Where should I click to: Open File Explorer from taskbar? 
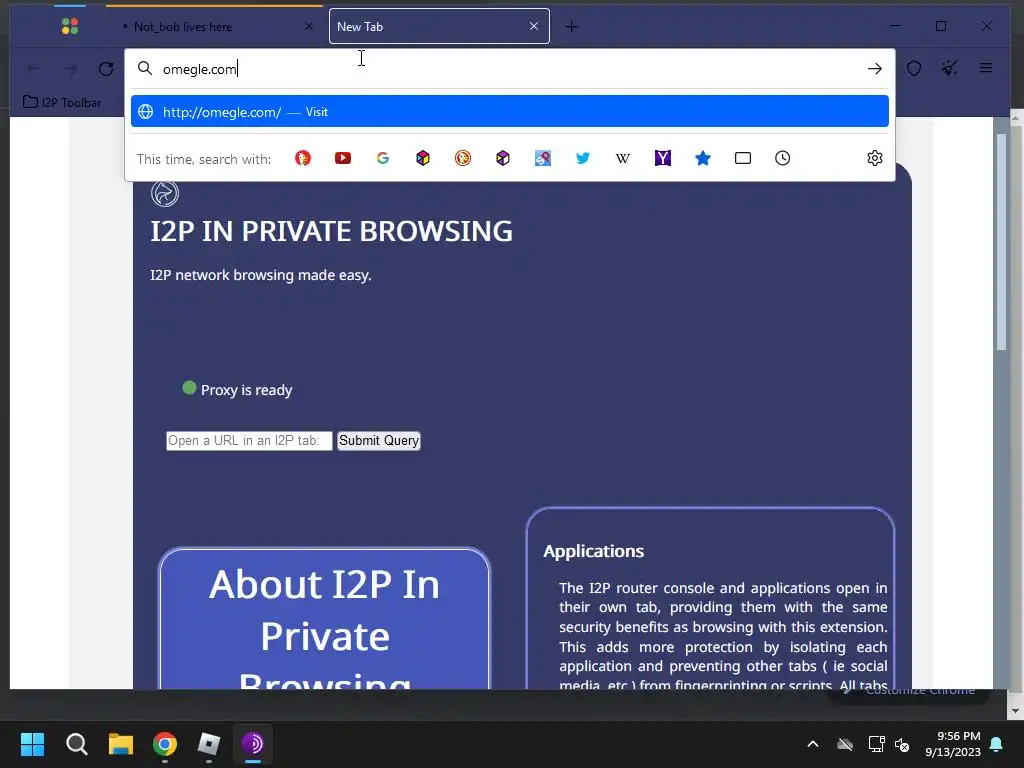(121, 744)
